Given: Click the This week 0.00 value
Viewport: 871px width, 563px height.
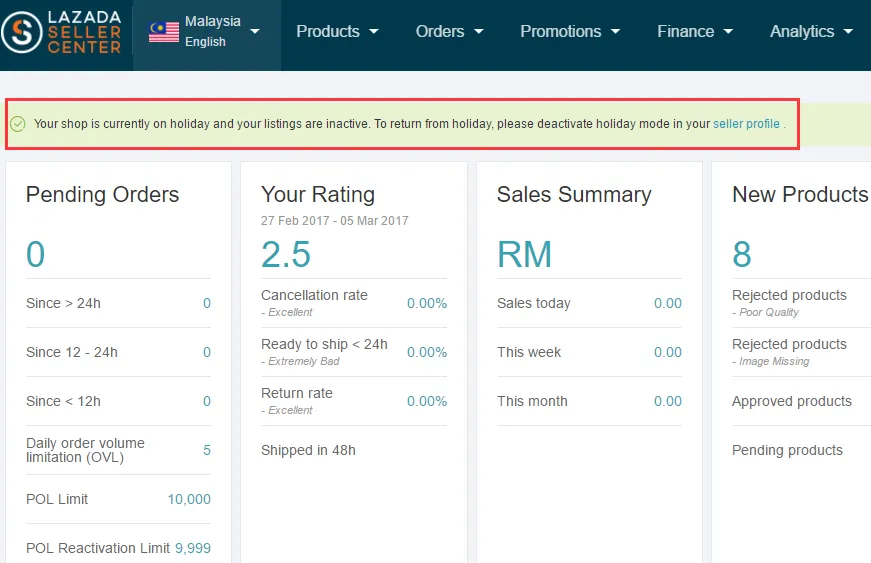Looking at the screenshot, I should click(668, 352).
